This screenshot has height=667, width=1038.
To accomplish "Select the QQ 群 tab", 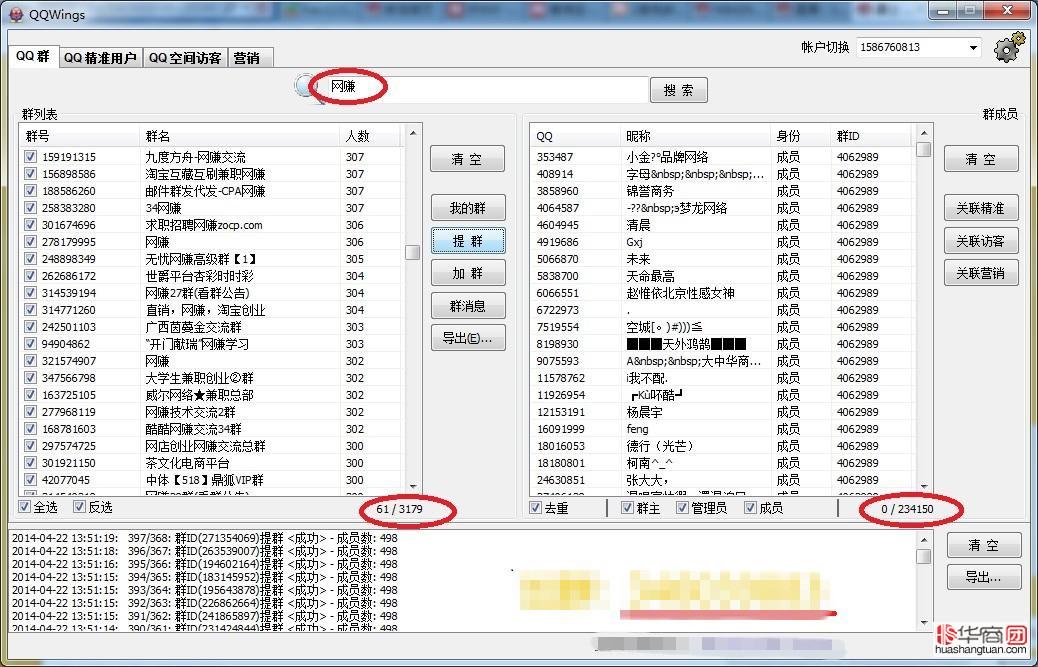I will [33, 56].
